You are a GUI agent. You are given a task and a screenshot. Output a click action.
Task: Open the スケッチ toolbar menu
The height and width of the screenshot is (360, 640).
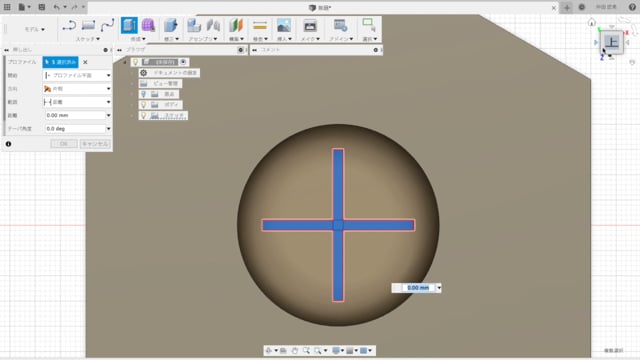tap(88, 39)
